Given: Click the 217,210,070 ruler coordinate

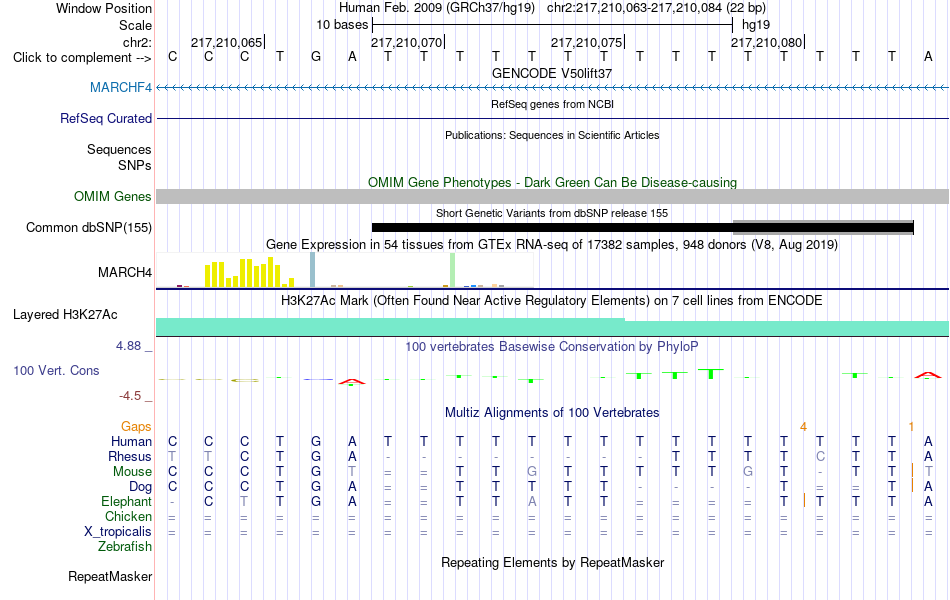Looking at the screenshot, I should click(x=407, y=42).
